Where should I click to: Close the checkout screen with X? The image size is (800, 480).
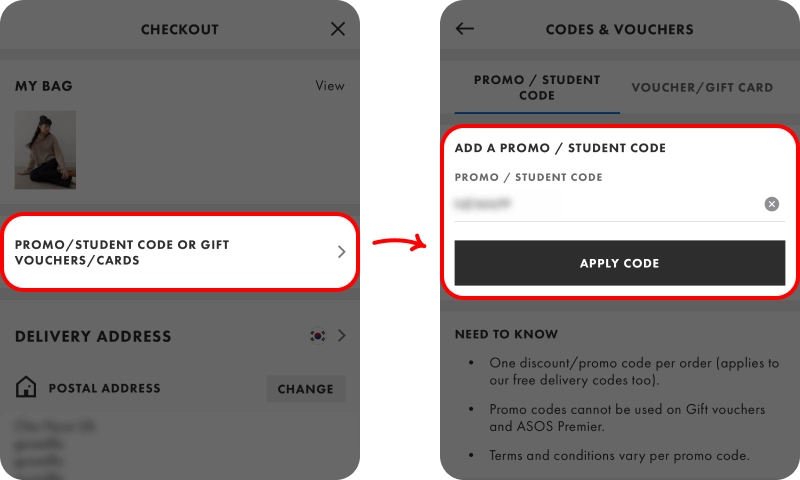click(338, 29)
